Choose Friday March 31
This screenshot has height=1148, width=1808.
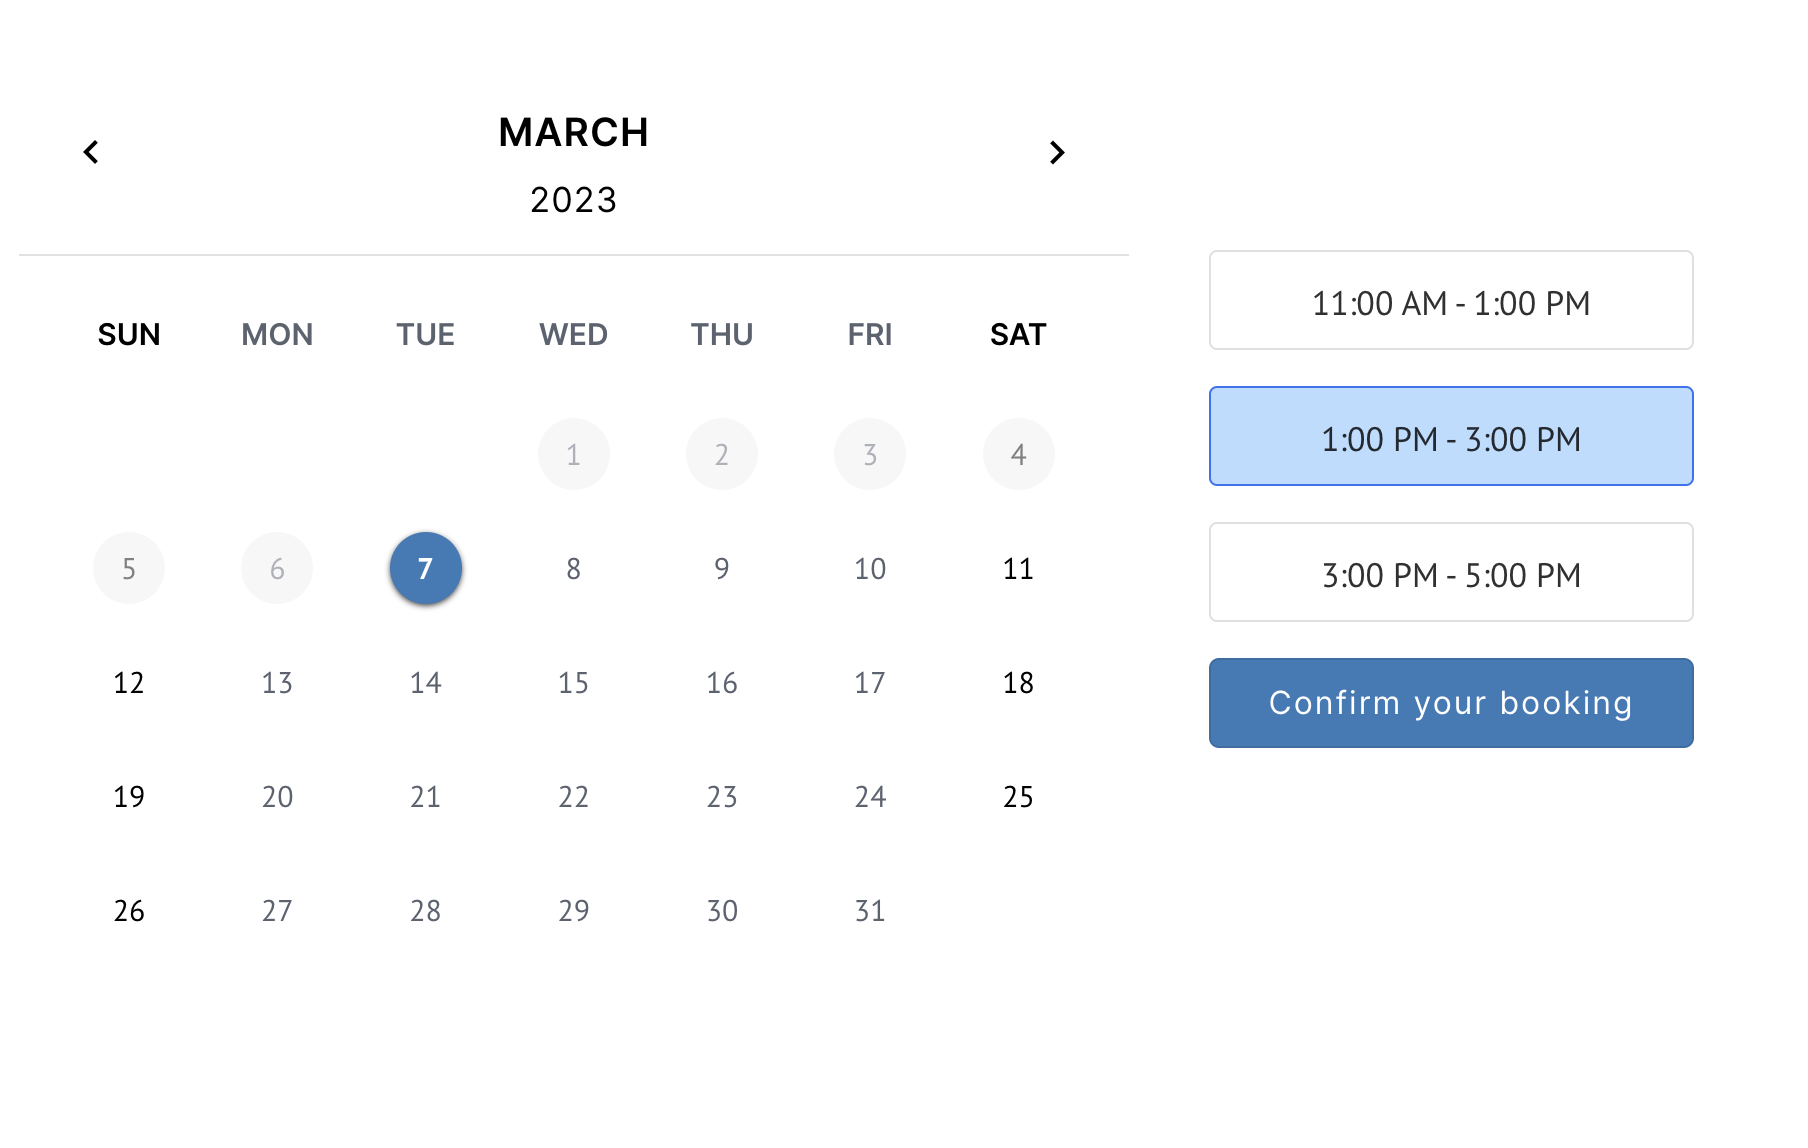click(x=869, y=911)
